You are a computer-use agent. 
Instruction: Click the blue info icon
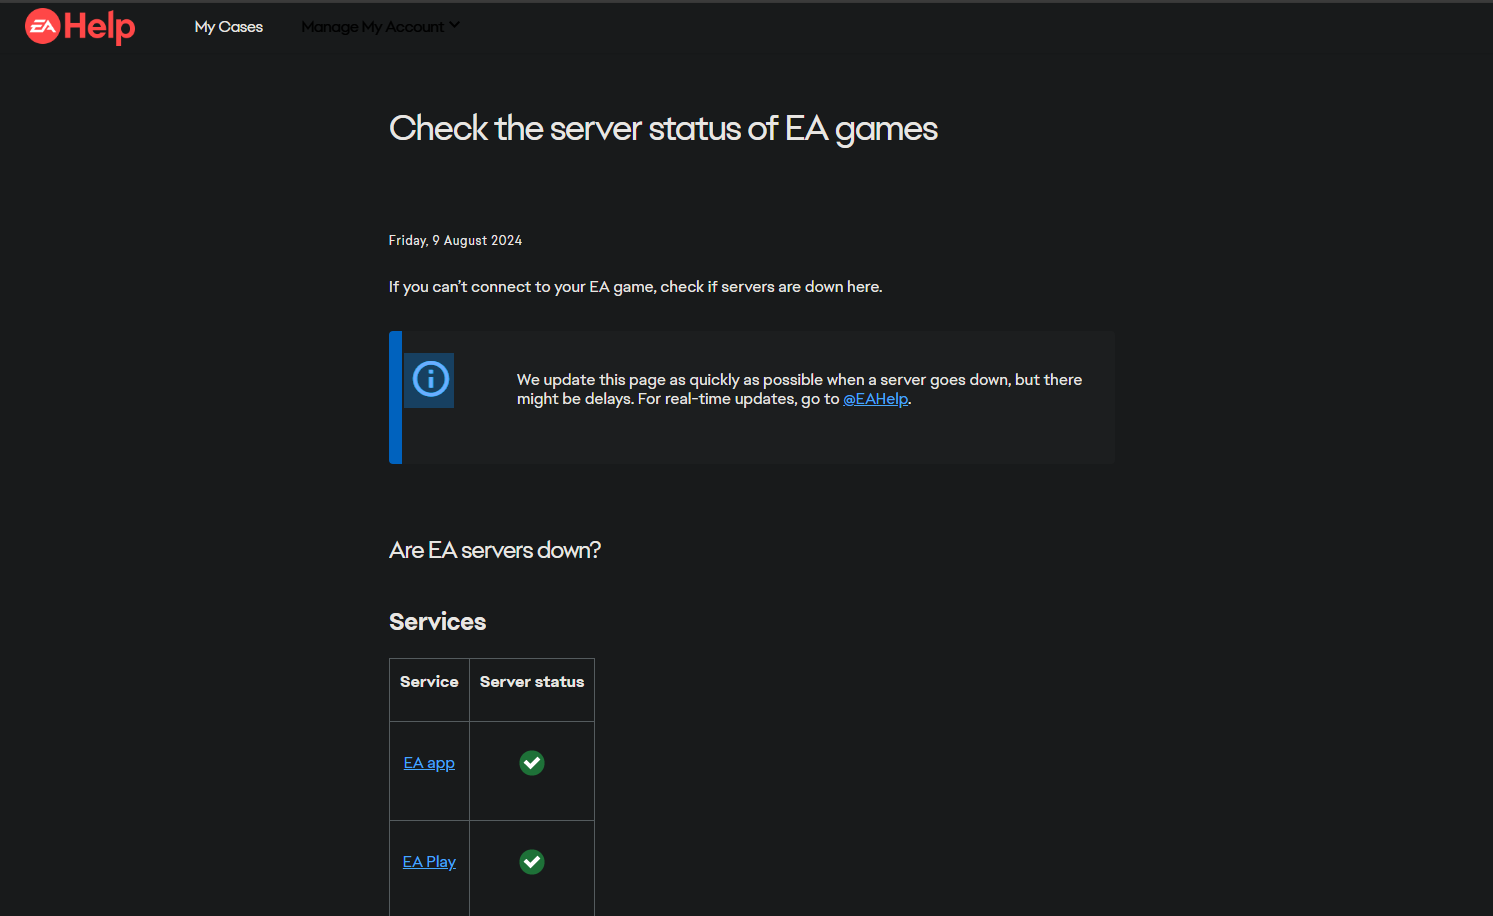pos(431,379)
